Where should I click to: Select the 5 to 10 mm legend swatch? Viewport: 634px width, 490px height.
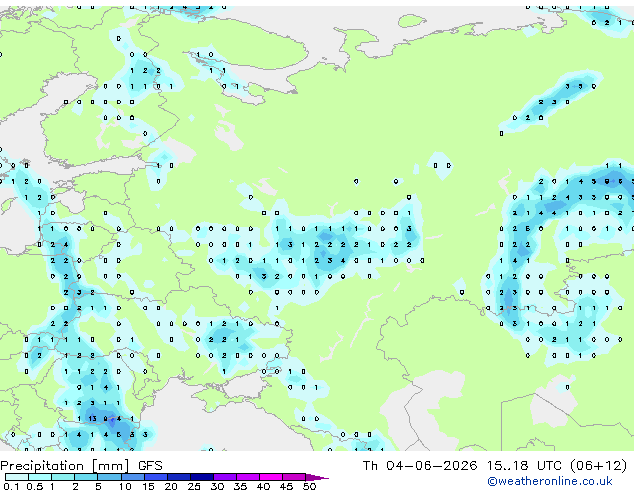[109, 477]
